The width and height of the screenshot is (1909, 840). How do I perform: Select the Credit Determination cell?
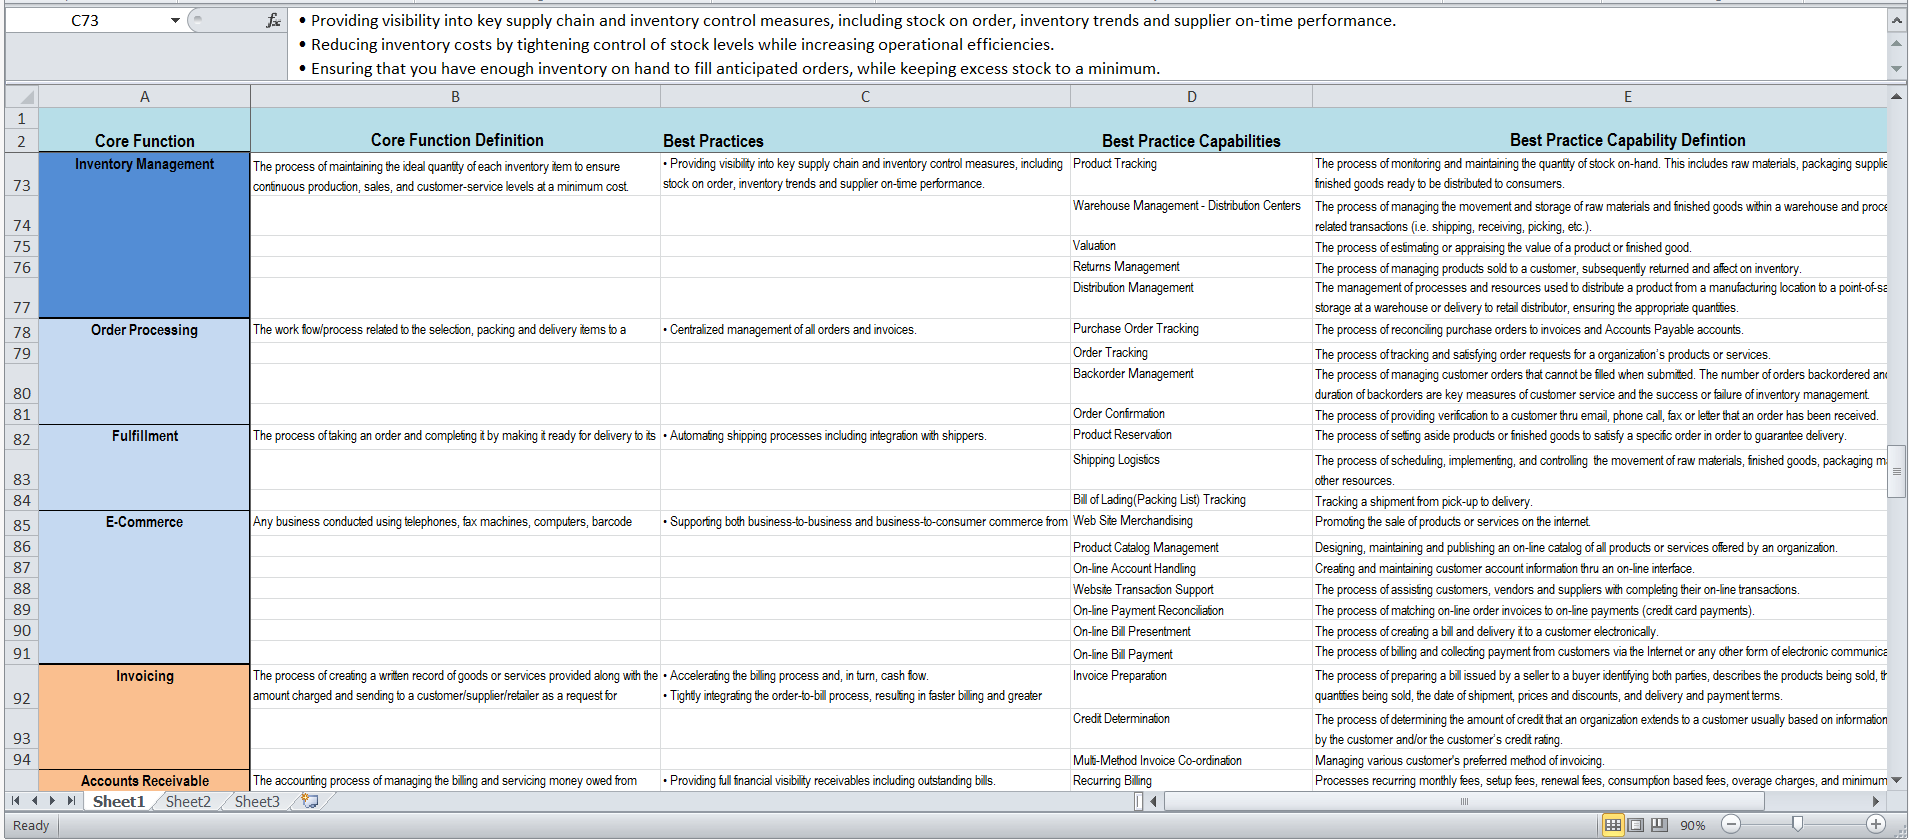[x=1191, y=728]
